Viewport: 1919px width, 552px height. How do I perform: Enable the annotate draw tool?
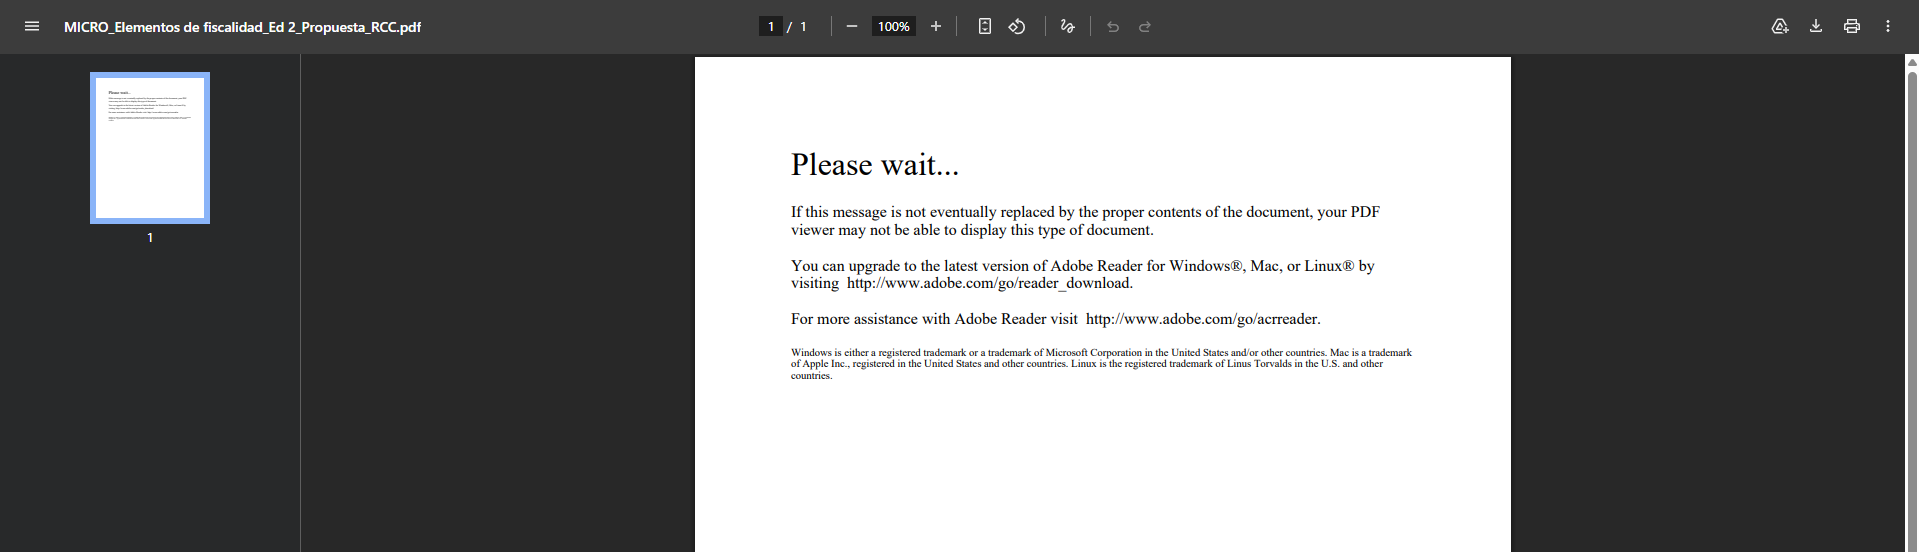click(1067, 27)
